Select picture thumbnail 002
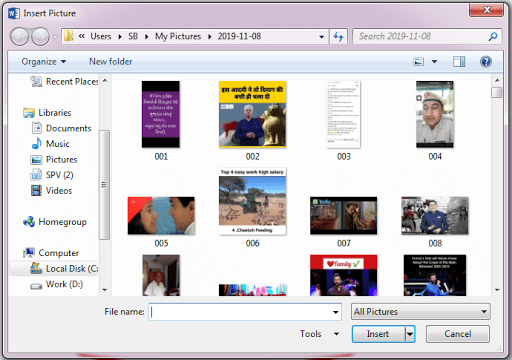512x360 pixels. pos(252,114)
